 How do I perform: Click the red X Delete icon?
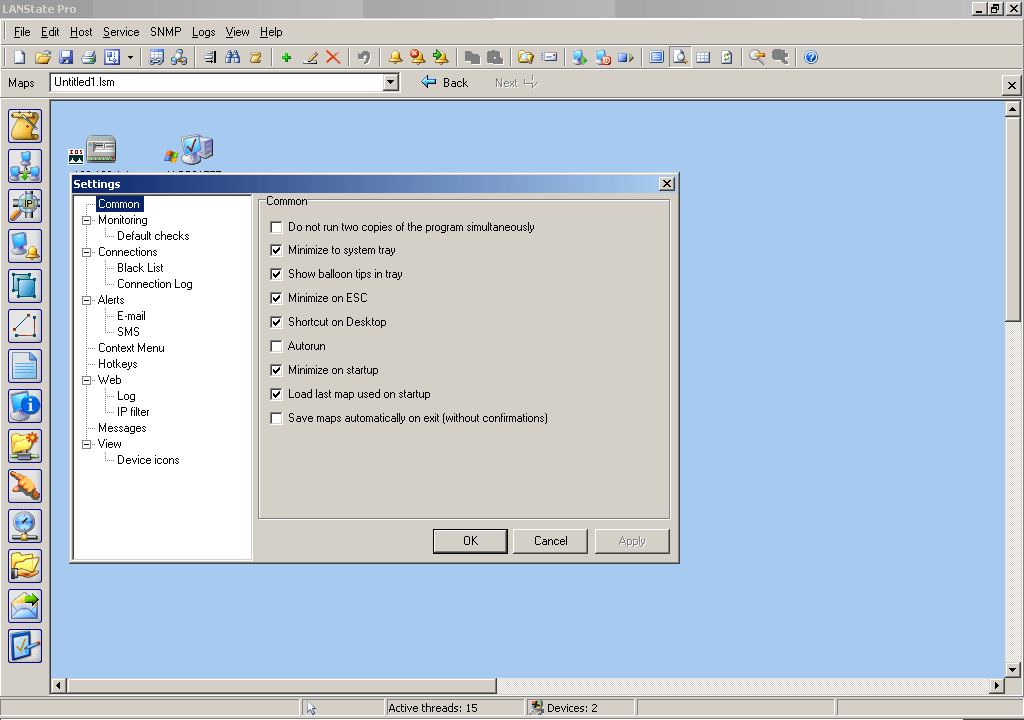(x=333, y=57)
